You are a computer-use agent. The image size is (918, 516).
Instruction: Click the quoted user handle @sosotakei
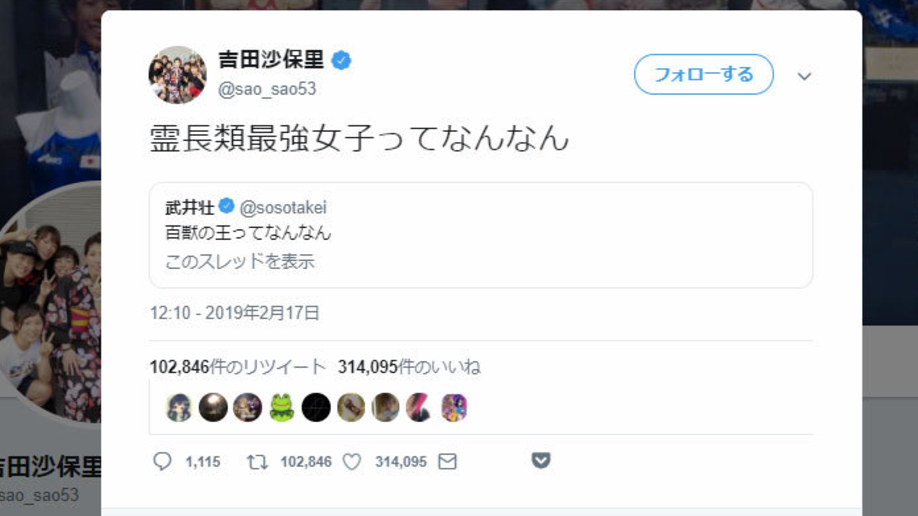click(283, 207)
